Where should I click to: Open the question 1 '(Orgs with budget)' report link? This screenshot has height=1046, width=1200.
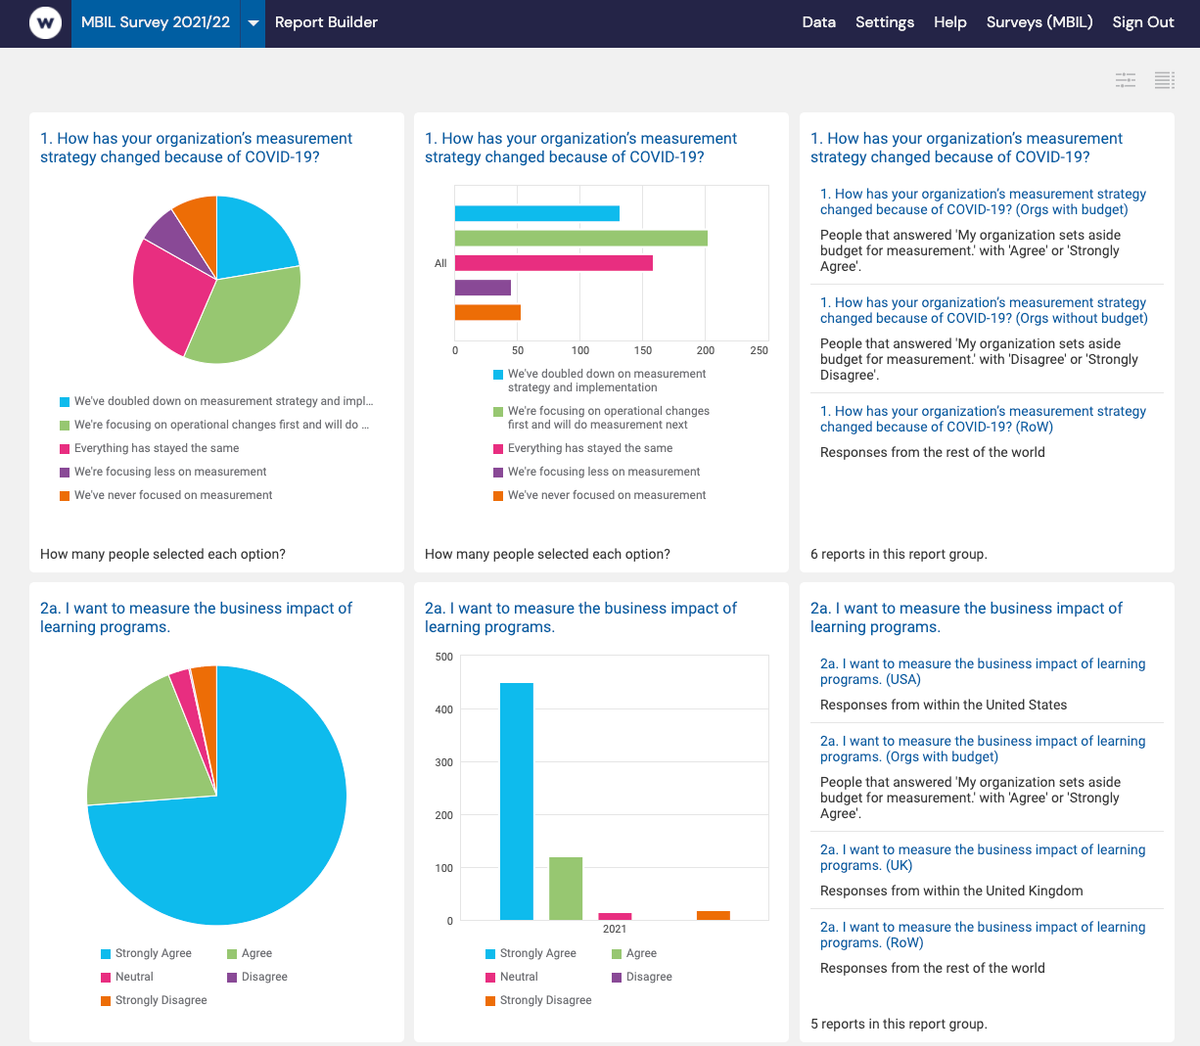coord(983,202)
